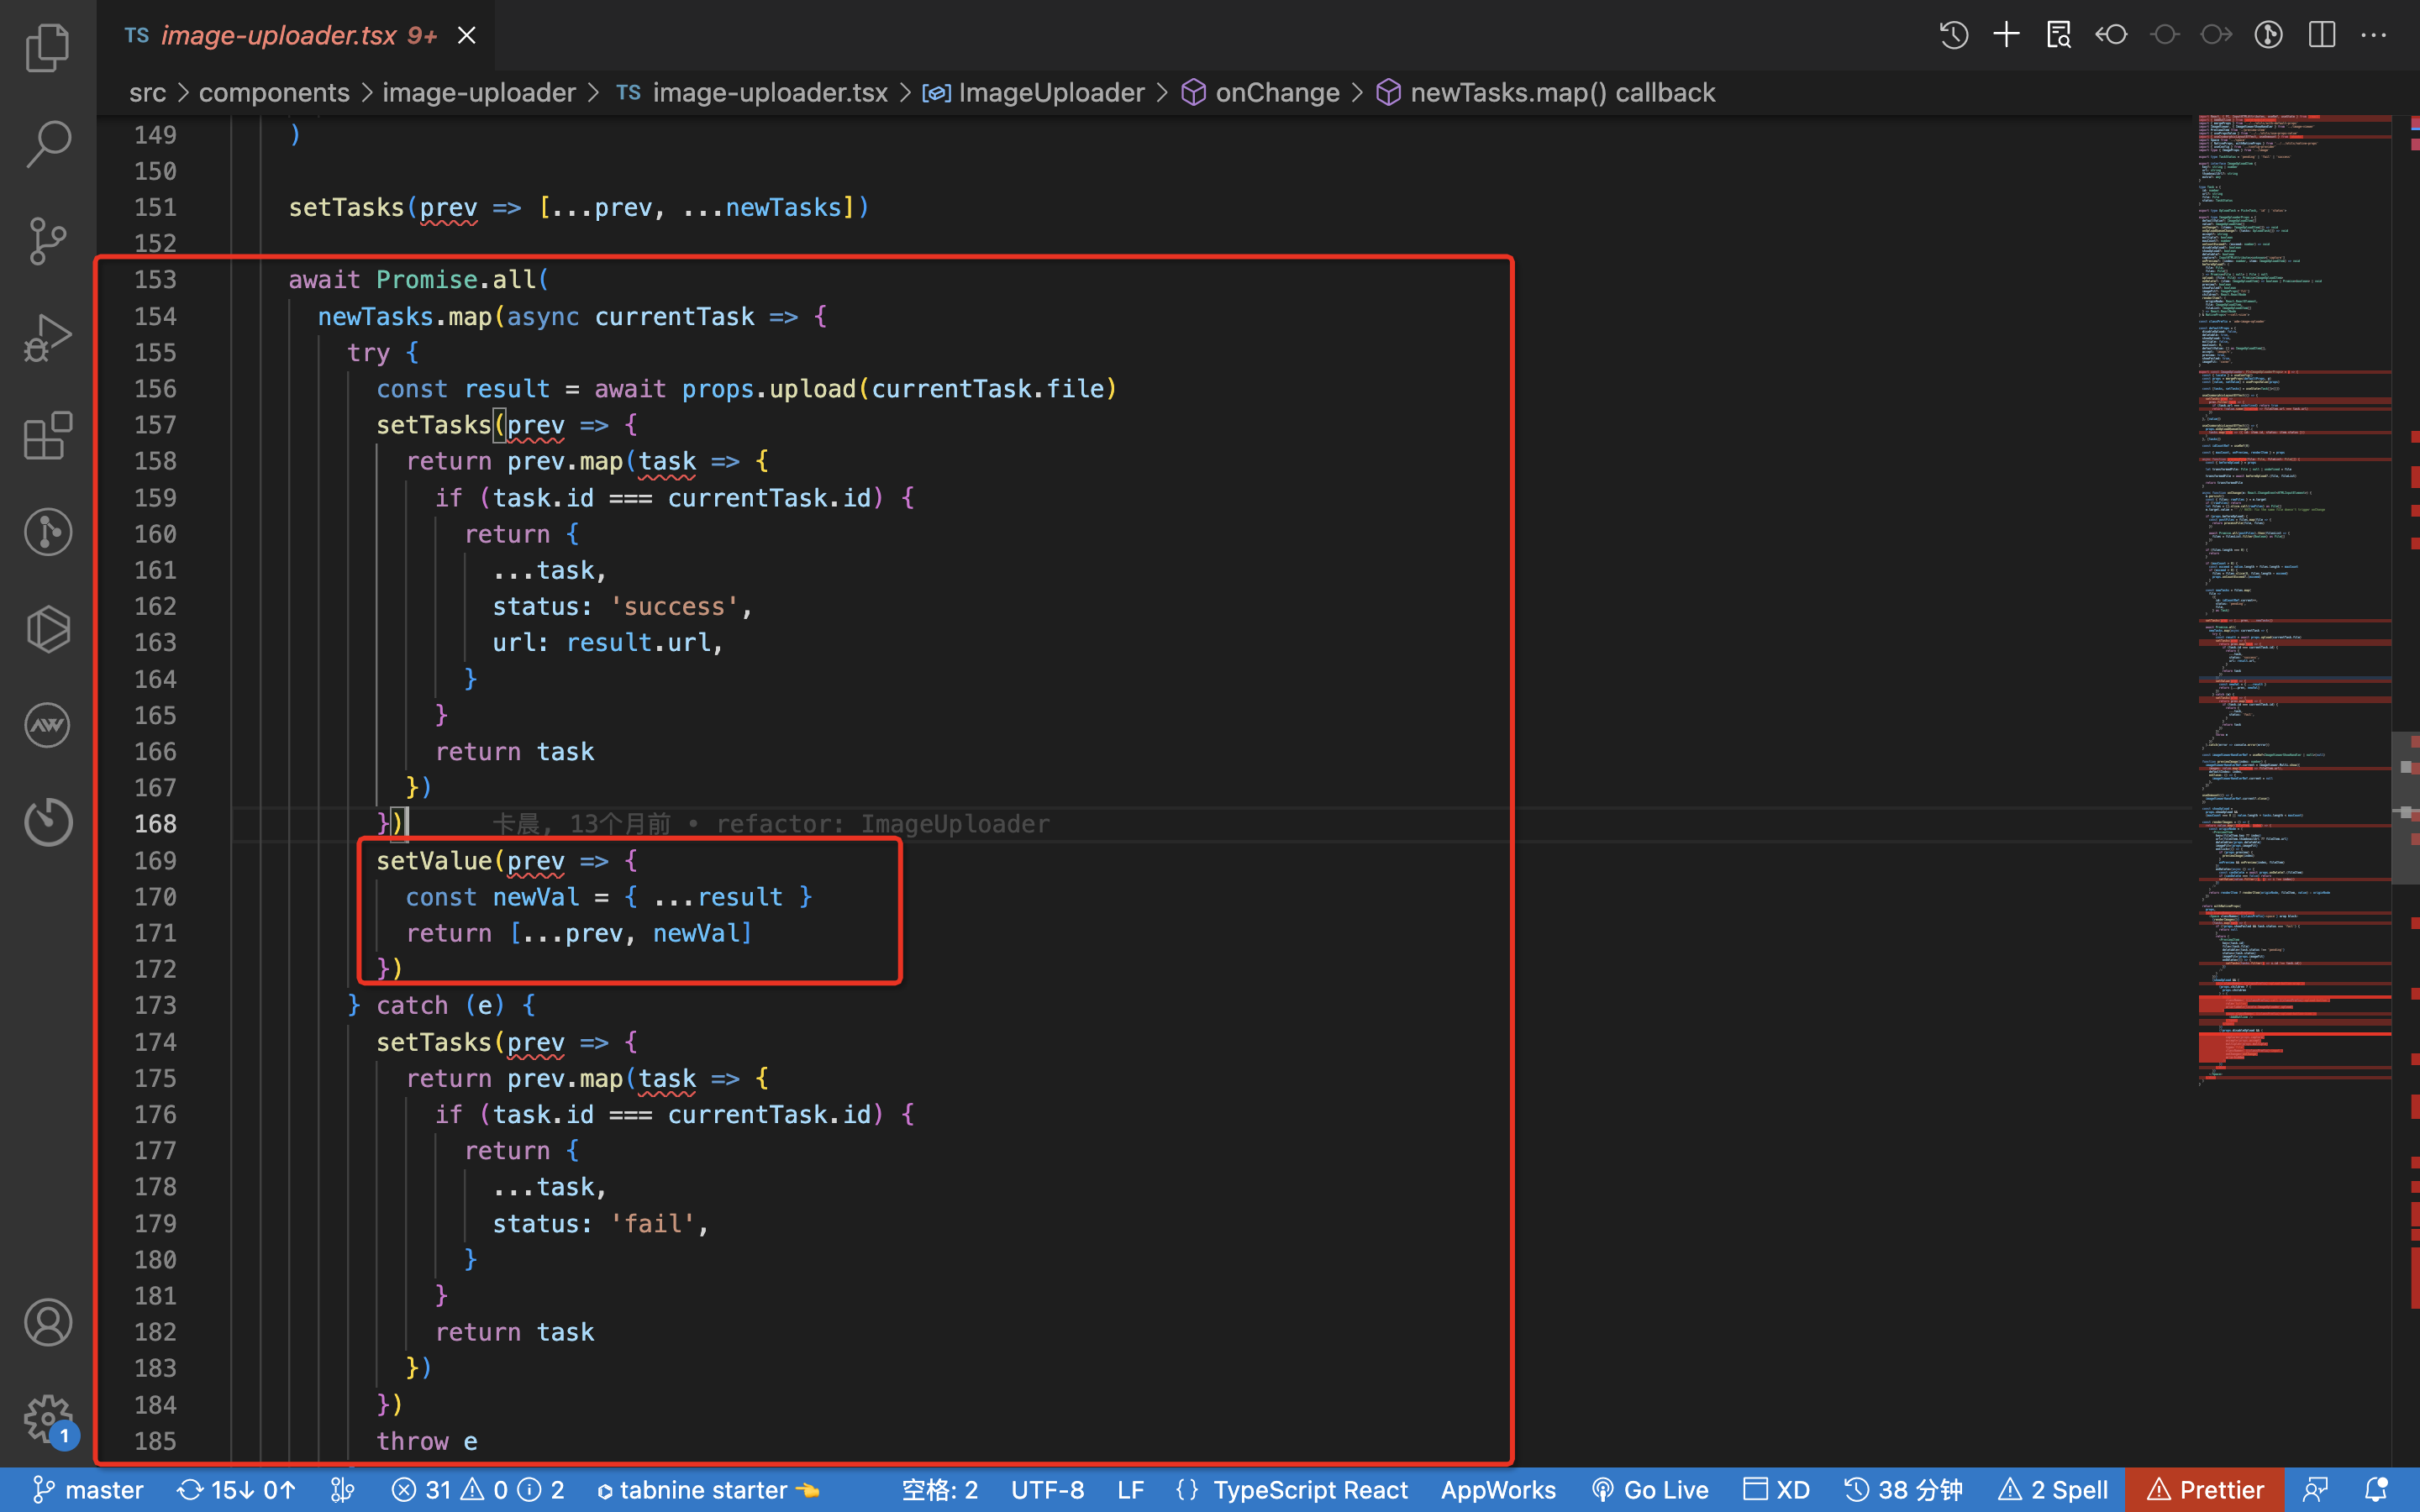Image resolution: width=2420 pixels, height=1512 pixels.
Task: Close the image-uploader.tsx tab
Action: click(466, 35)
